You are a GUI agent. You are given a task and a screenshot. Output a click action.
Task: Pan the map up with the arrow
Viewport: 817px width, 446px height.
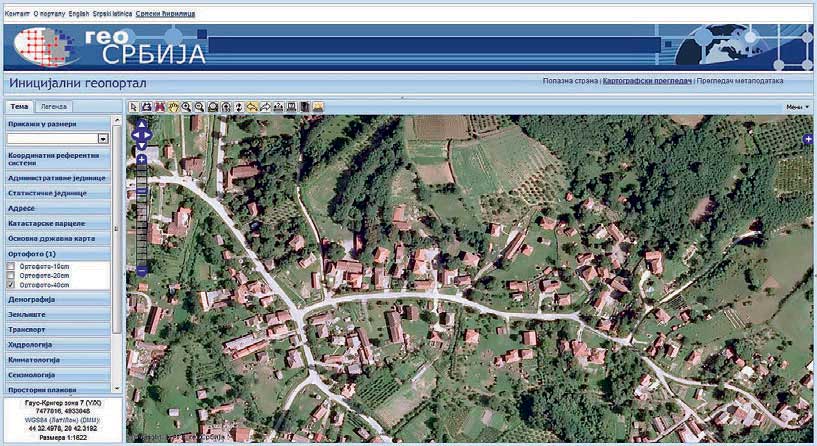pyautogui.click(x=141, y=125)
